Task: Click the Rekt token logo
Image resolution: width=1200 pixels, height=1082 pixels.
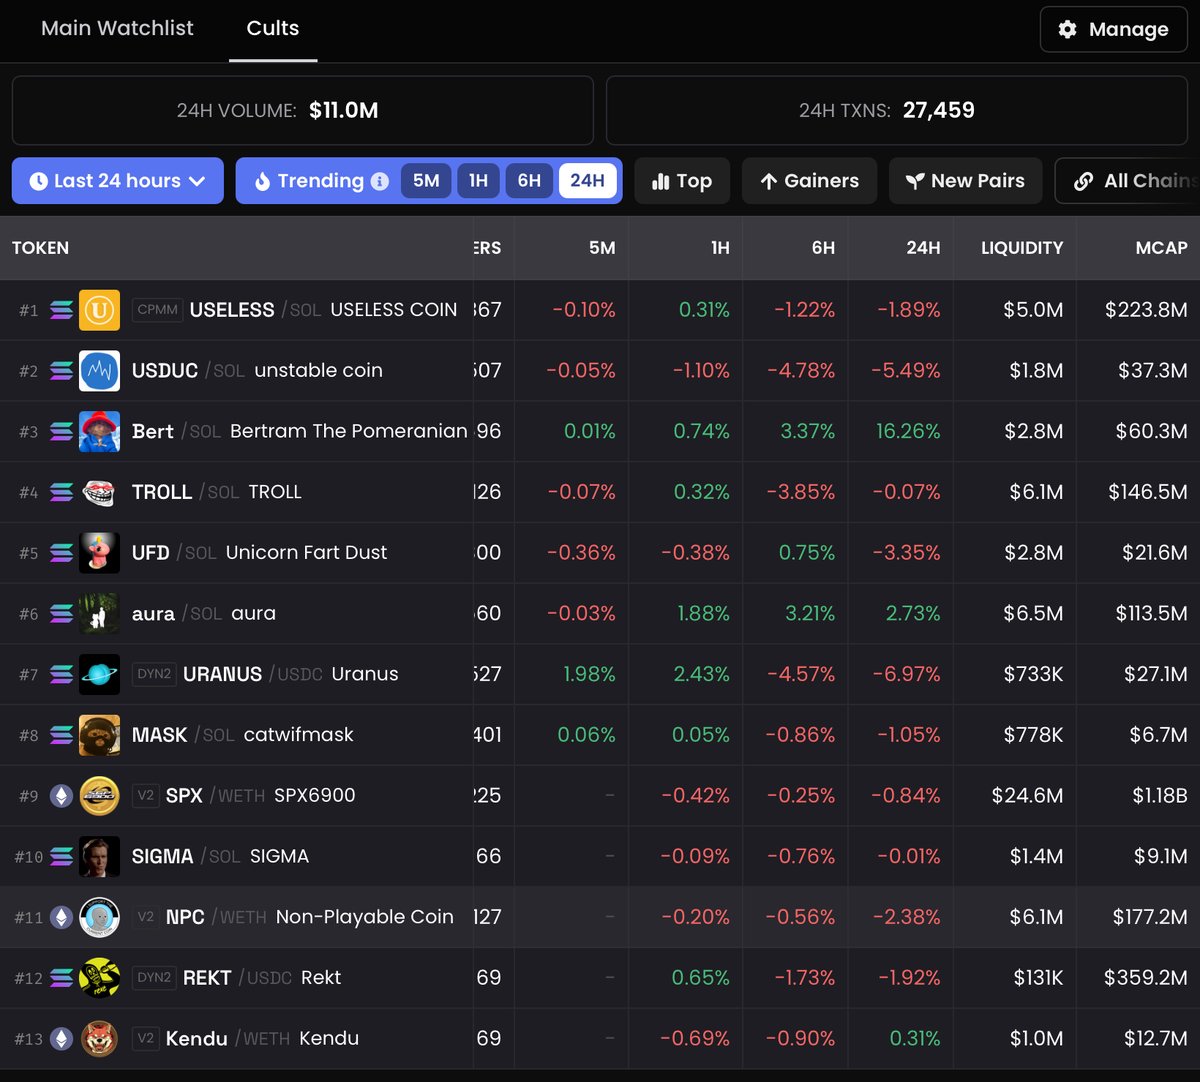Action: coord(99,978)
